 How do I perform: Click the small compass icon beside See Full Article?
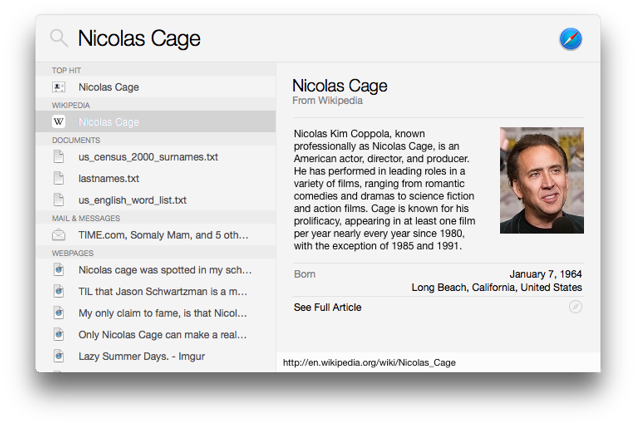575,307
